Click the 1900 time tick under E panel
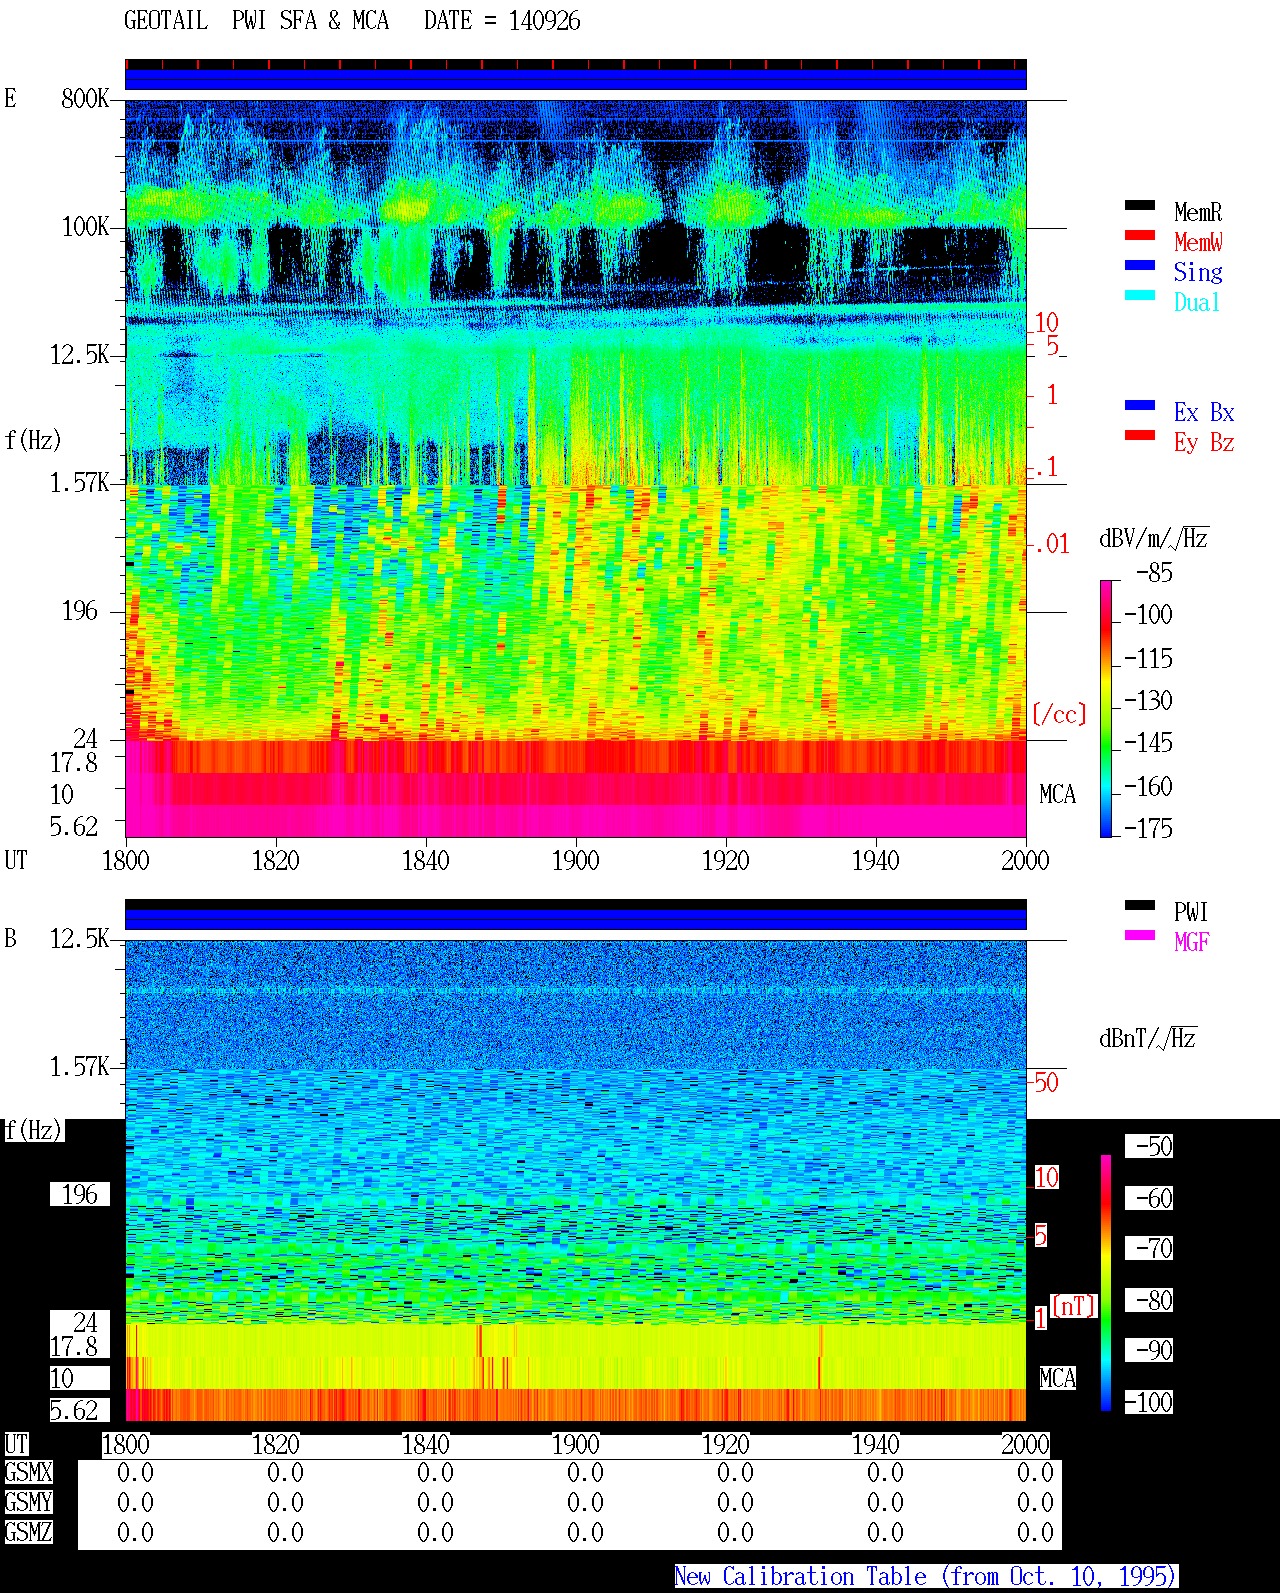Viewport: 1280px width, 1593px height. coord(575,860)
